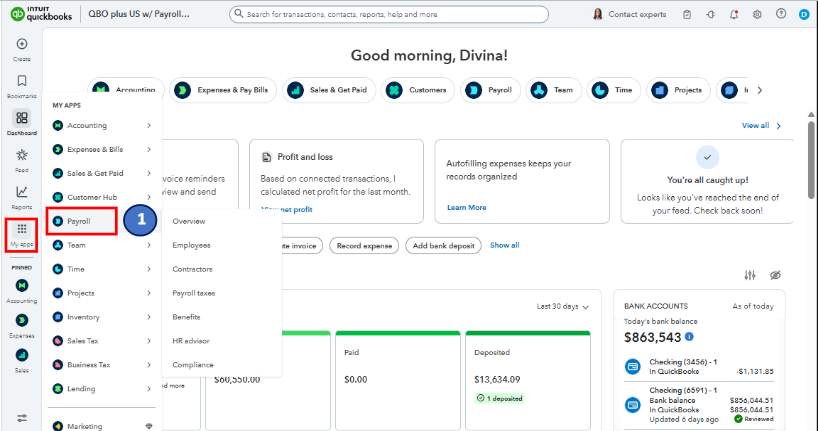Click the integrations plug icon in header
This screenshot has height=431, width=818.
(711, 15)
